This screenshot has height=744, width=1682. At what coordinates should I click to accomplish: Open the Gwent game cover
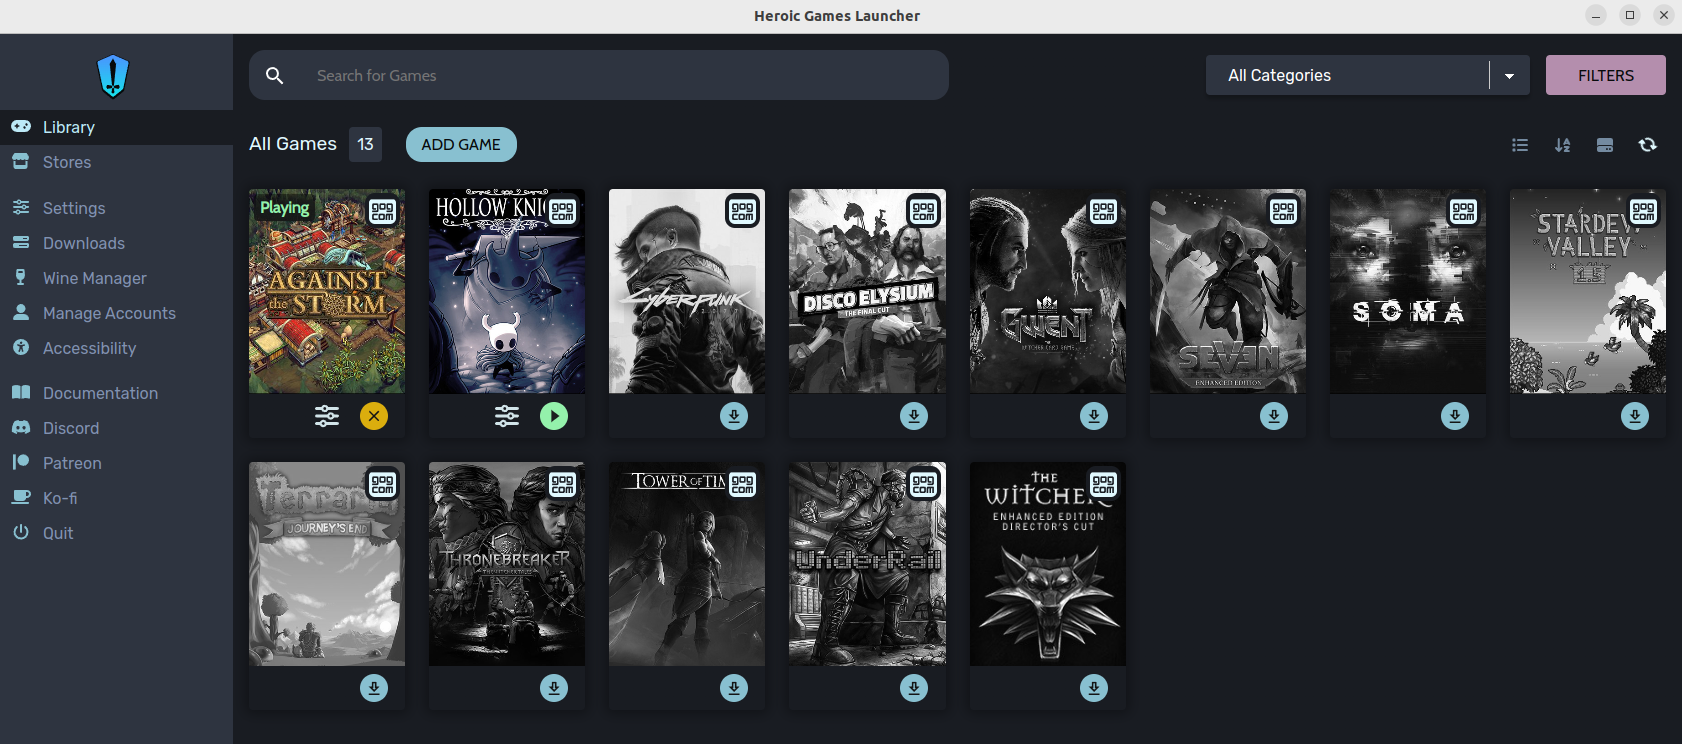click(x=1048, y=291)
